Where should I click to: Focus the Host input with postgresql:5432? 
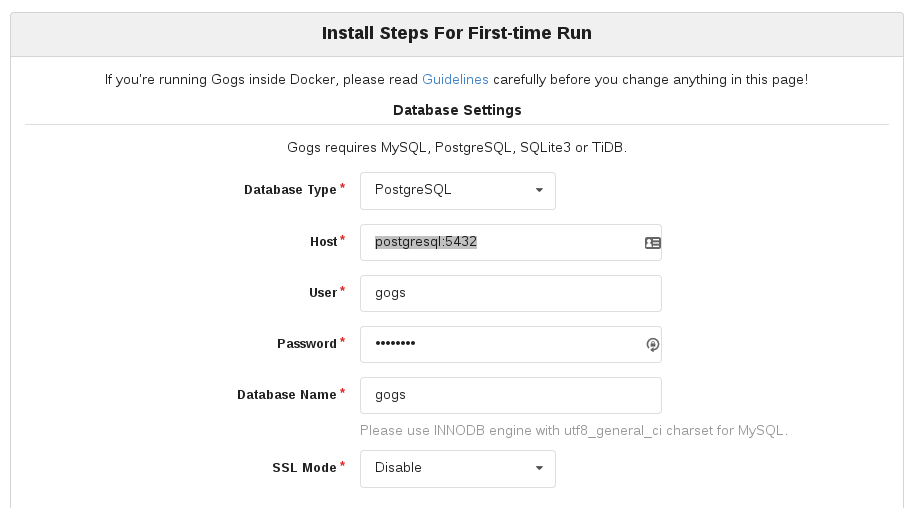tap(500, 242)
